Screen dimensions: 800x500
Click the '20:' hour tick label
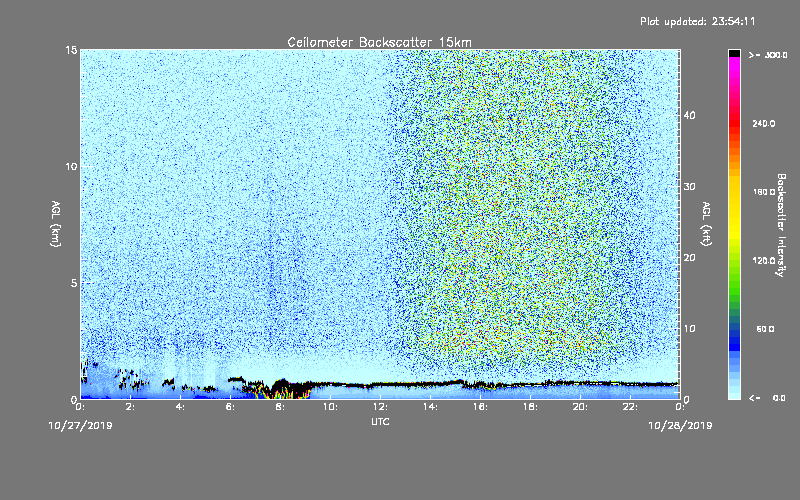[x=580, y=407]
